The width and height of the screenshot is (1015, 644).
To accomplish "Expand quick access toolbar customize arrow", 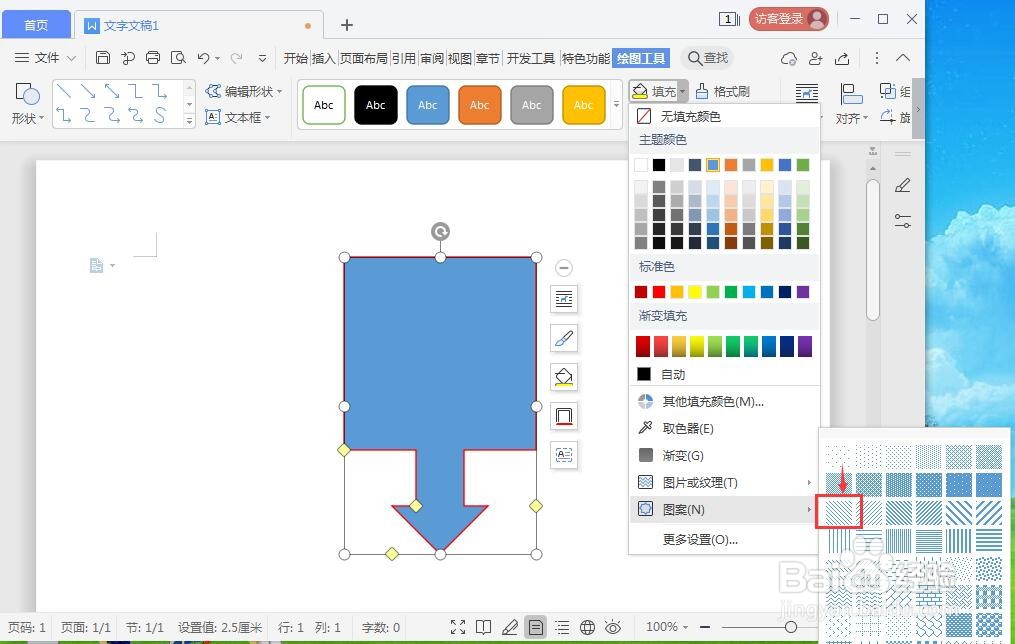I will click(262, 58).
